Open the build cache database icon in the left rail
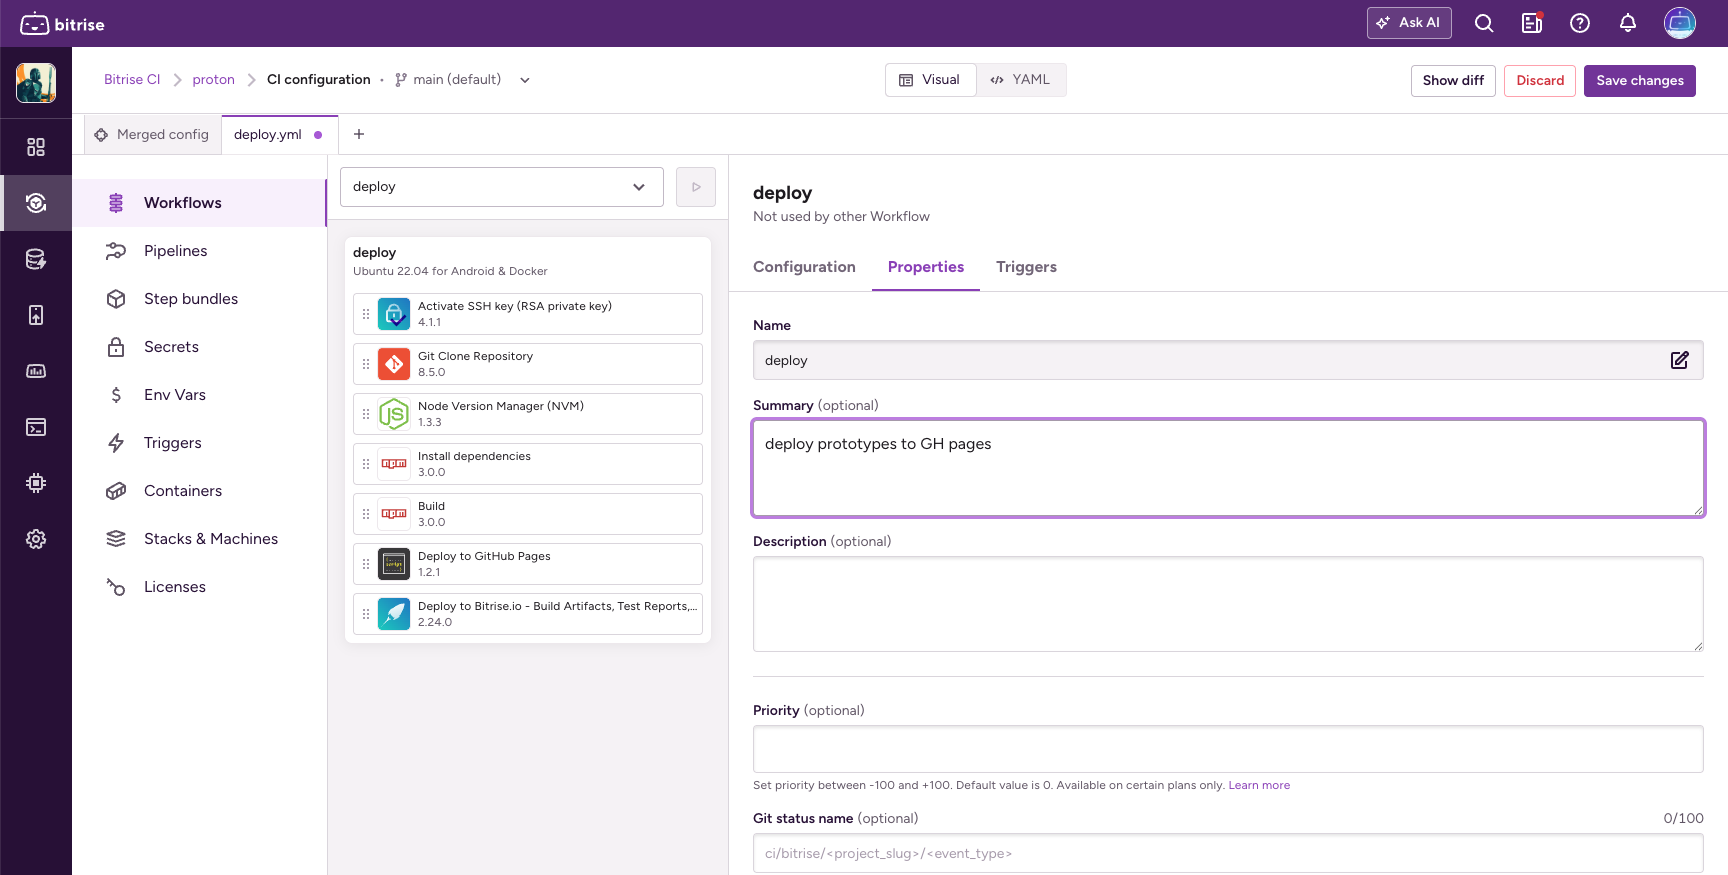1728x875 pixels. 36,259
